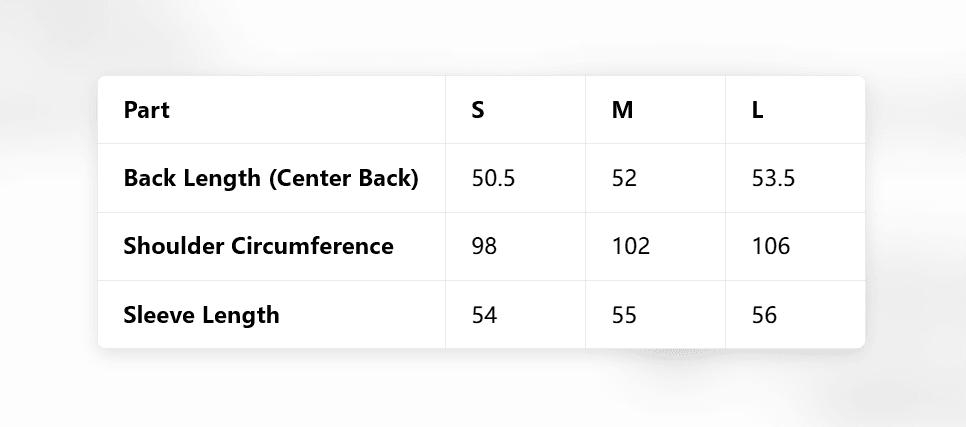This screenshot has width=966, height=427.
Task: Click the word "Sleeve" in the last row
Action: [159, 315]
